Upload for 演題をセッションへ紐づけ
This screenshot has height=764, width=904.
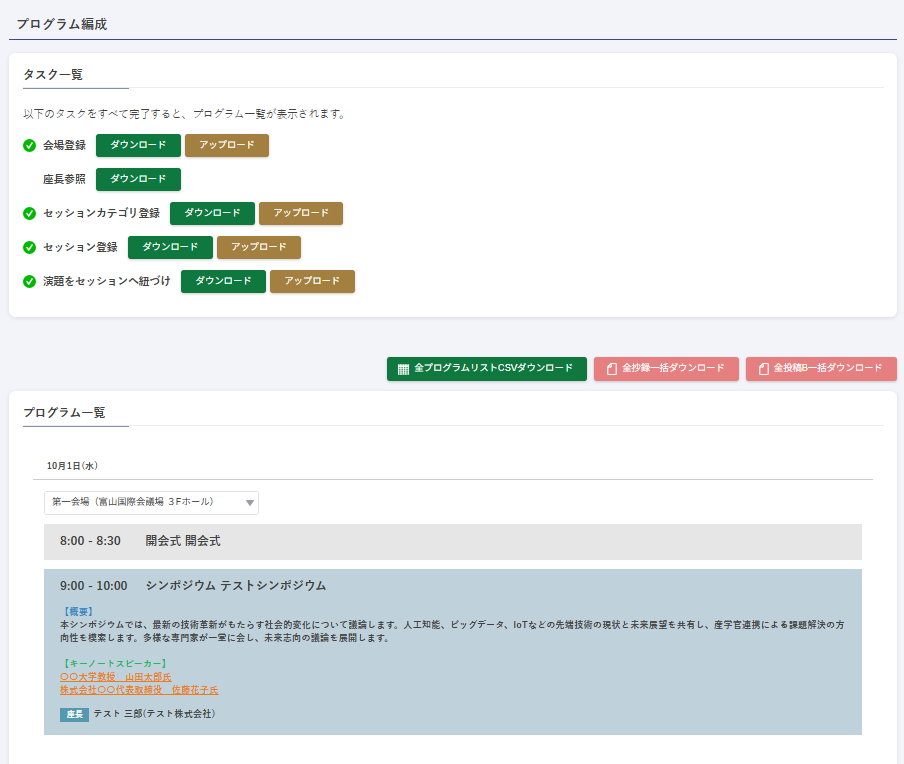(312, 281)
